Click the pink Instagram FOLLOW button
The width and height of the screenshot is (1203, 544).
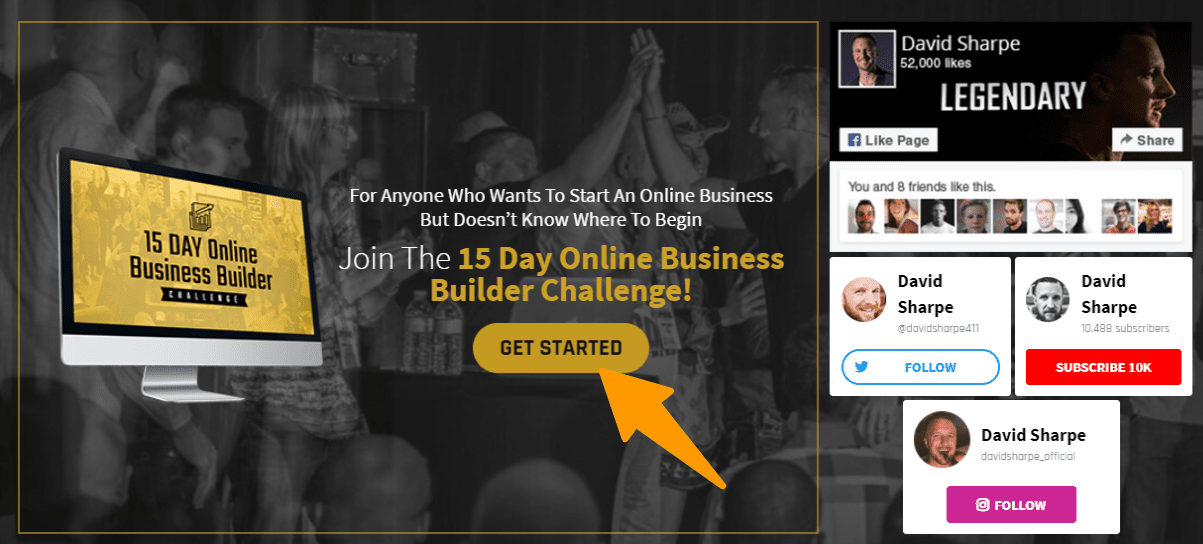1011,504
